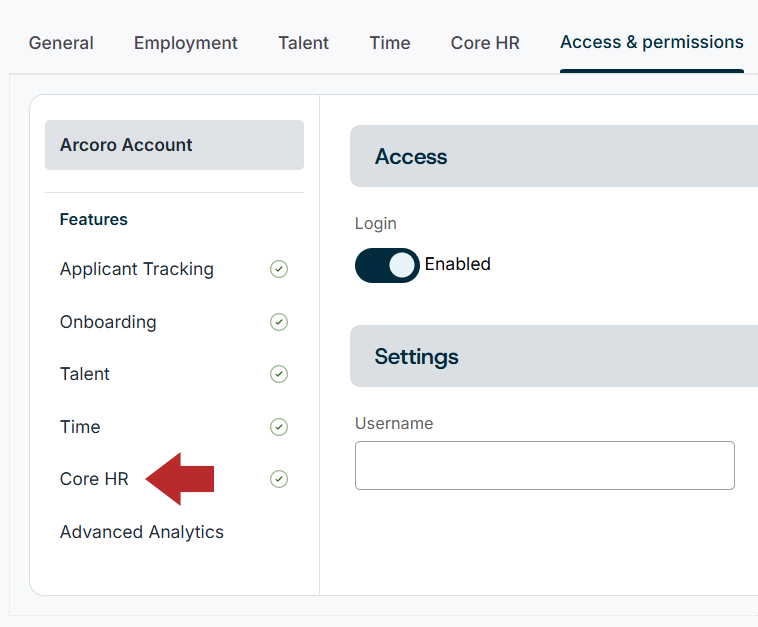Click into the Username field
This screenshot has height=627, width=758.
[x=545, y=466]
